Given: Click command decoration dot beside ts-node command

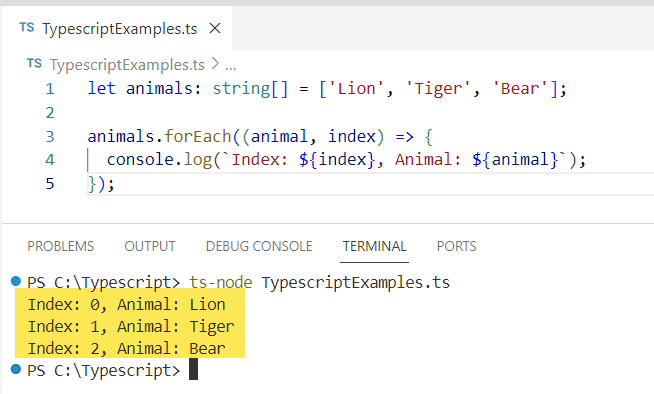Looking at the screenshot, I should [16, 281].
